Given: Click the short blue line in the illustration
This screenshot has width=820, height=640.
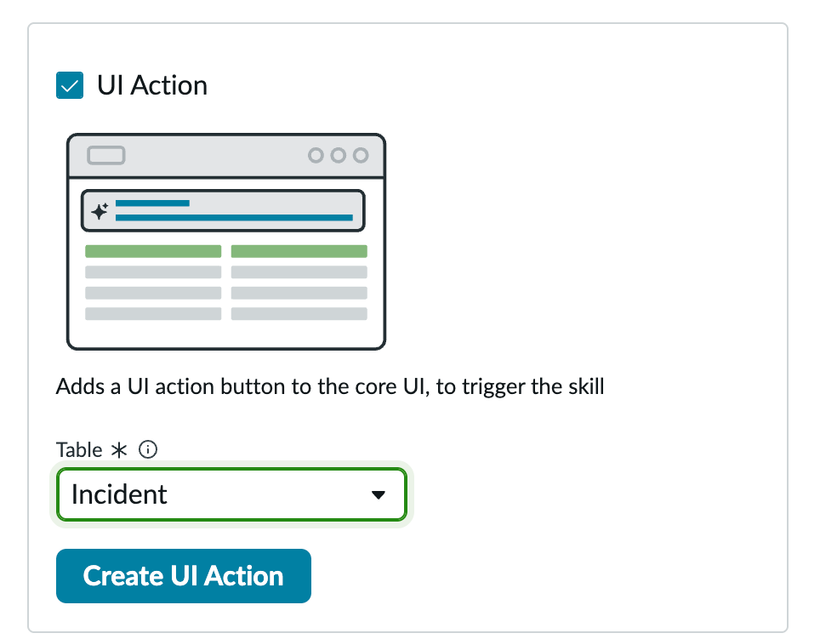Looking at the screenshot, I should tap(152, 203).
